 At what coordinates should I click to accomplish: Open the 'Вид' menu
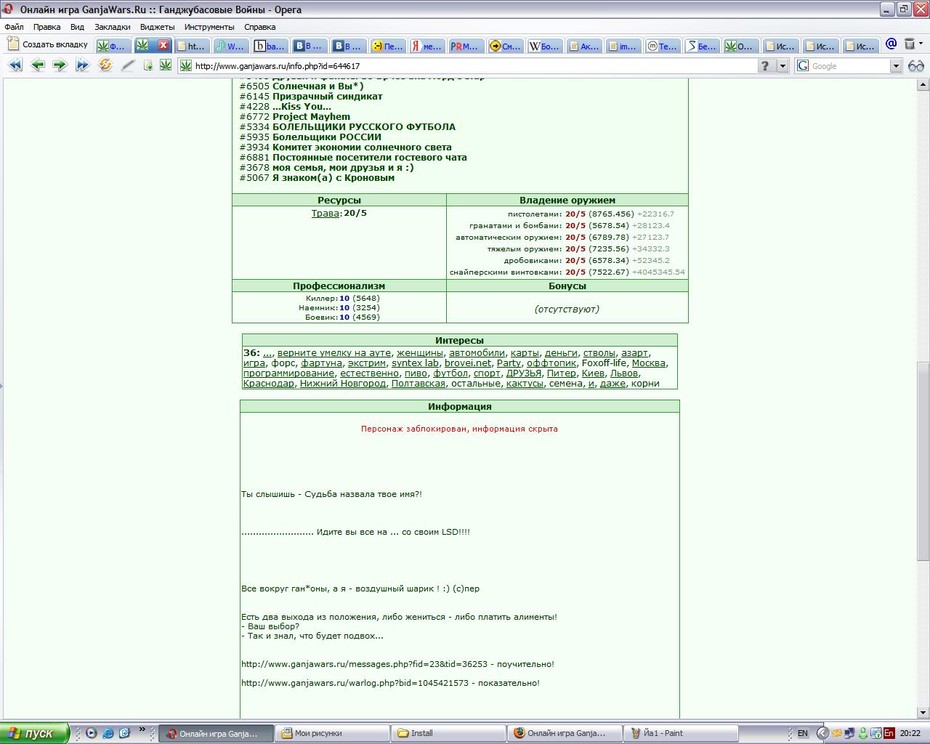77,27
